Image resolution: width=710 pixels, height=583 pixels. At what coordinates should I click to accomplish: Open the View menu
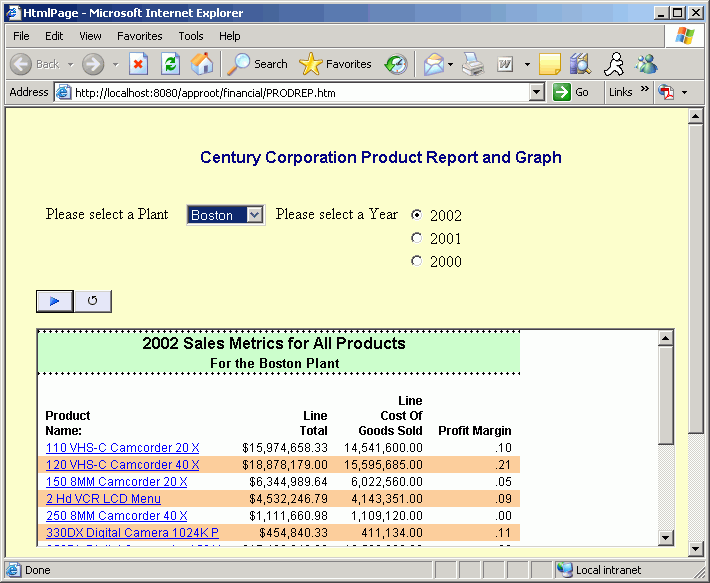point(90,36)
